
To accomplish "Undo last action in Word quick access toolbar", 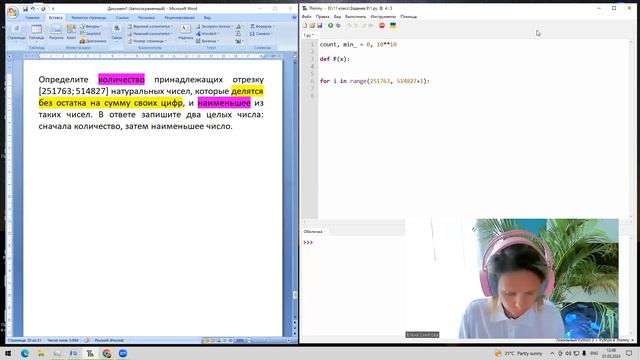I will pyautogui.click(x=33, y=9).
